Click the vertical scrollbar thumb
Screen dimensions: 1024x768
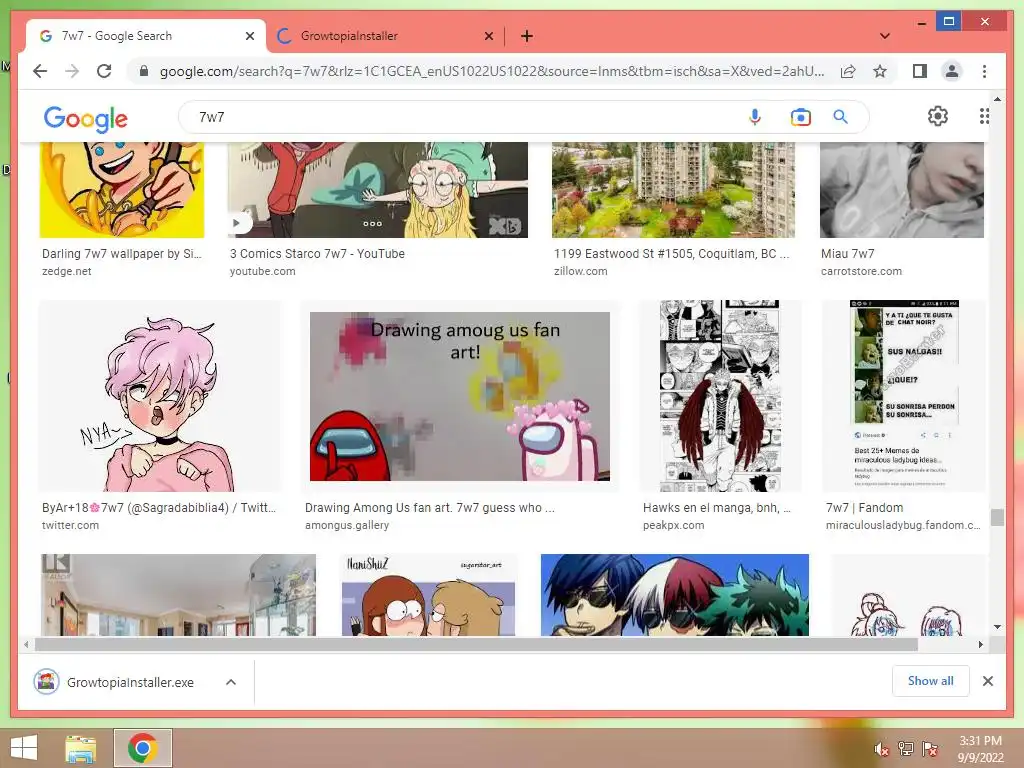click(997, 517)
